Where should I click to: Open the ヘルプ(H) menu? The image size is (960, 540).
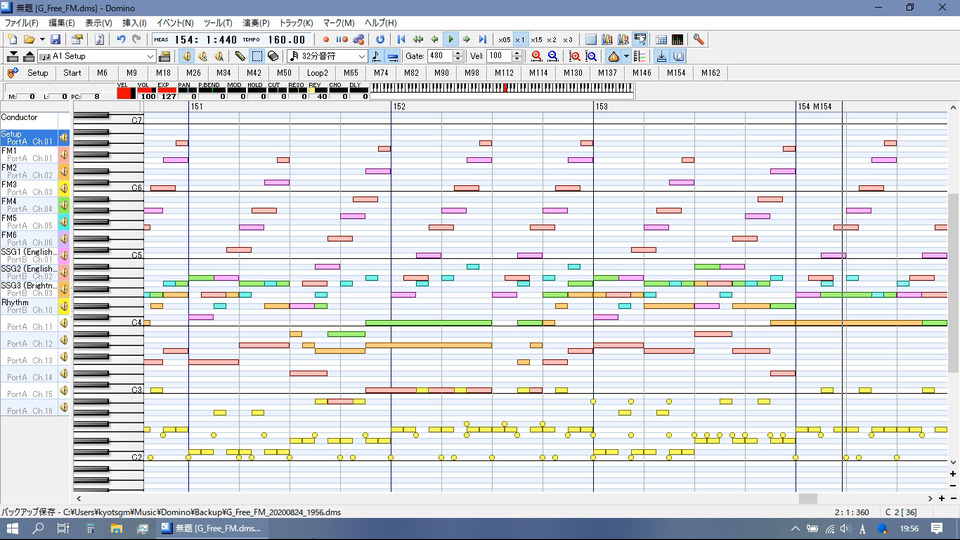click(x=380, y=23)
